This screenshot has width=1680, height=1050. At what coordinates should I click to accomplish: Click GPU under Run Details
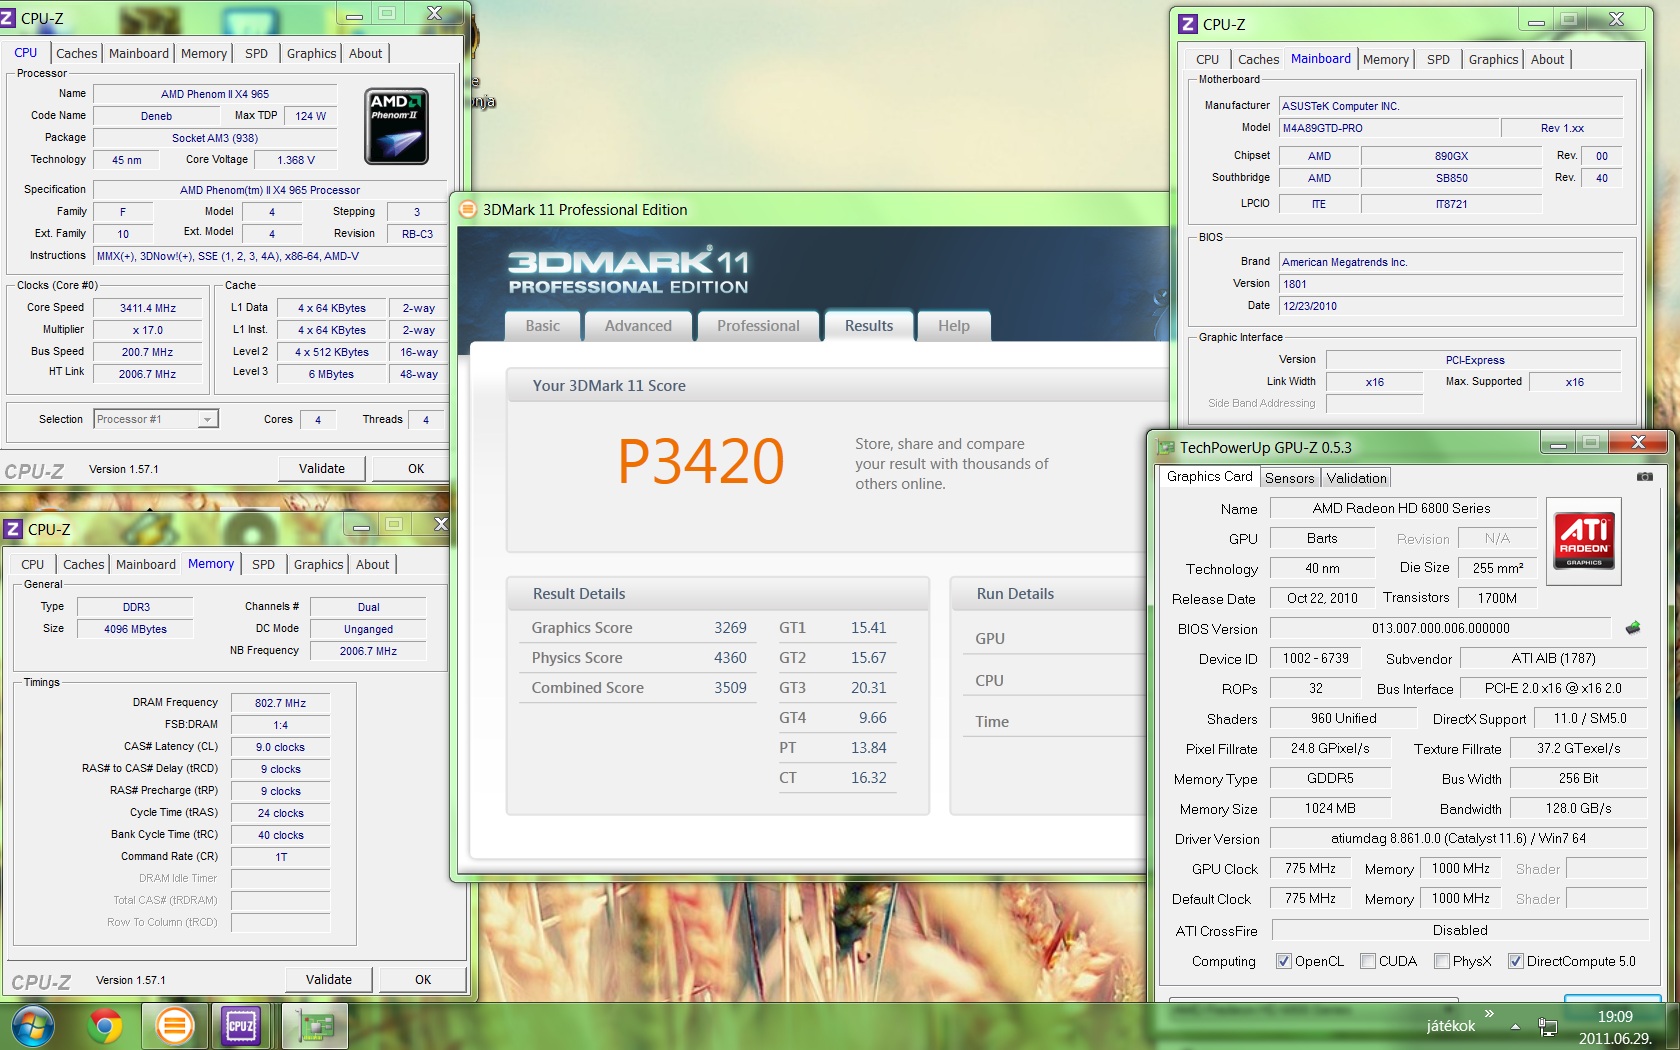(x=990, y=639)
